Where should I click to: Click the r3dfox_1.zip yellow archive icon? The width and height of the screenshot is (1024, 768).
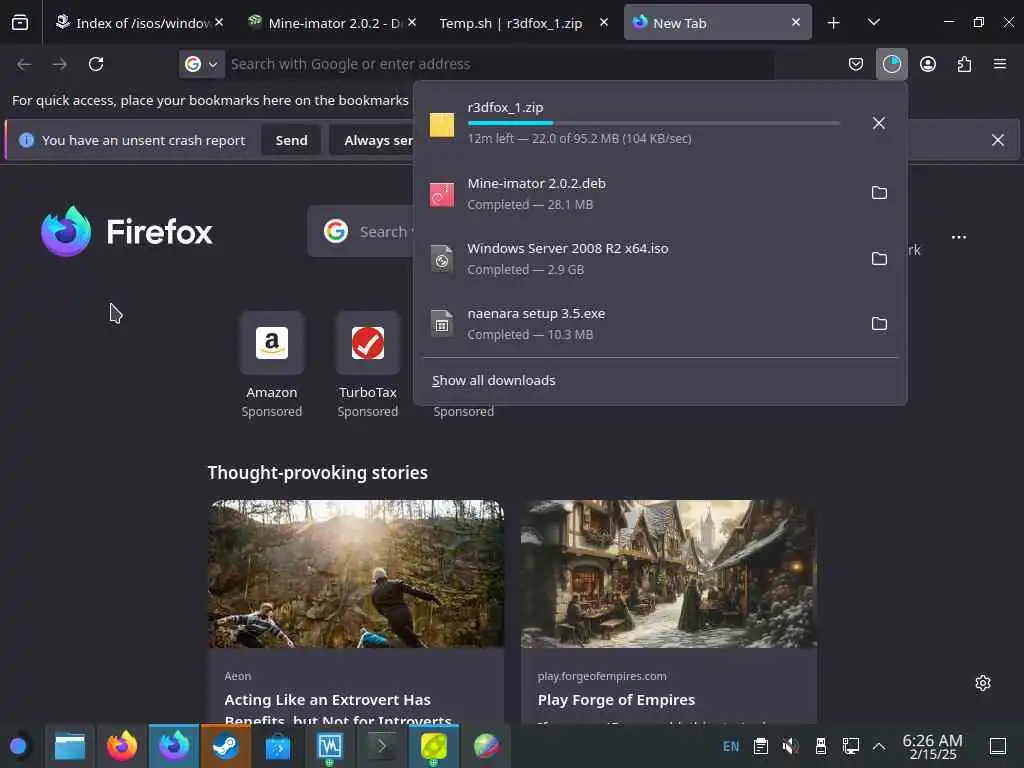(x=442, y=124)
